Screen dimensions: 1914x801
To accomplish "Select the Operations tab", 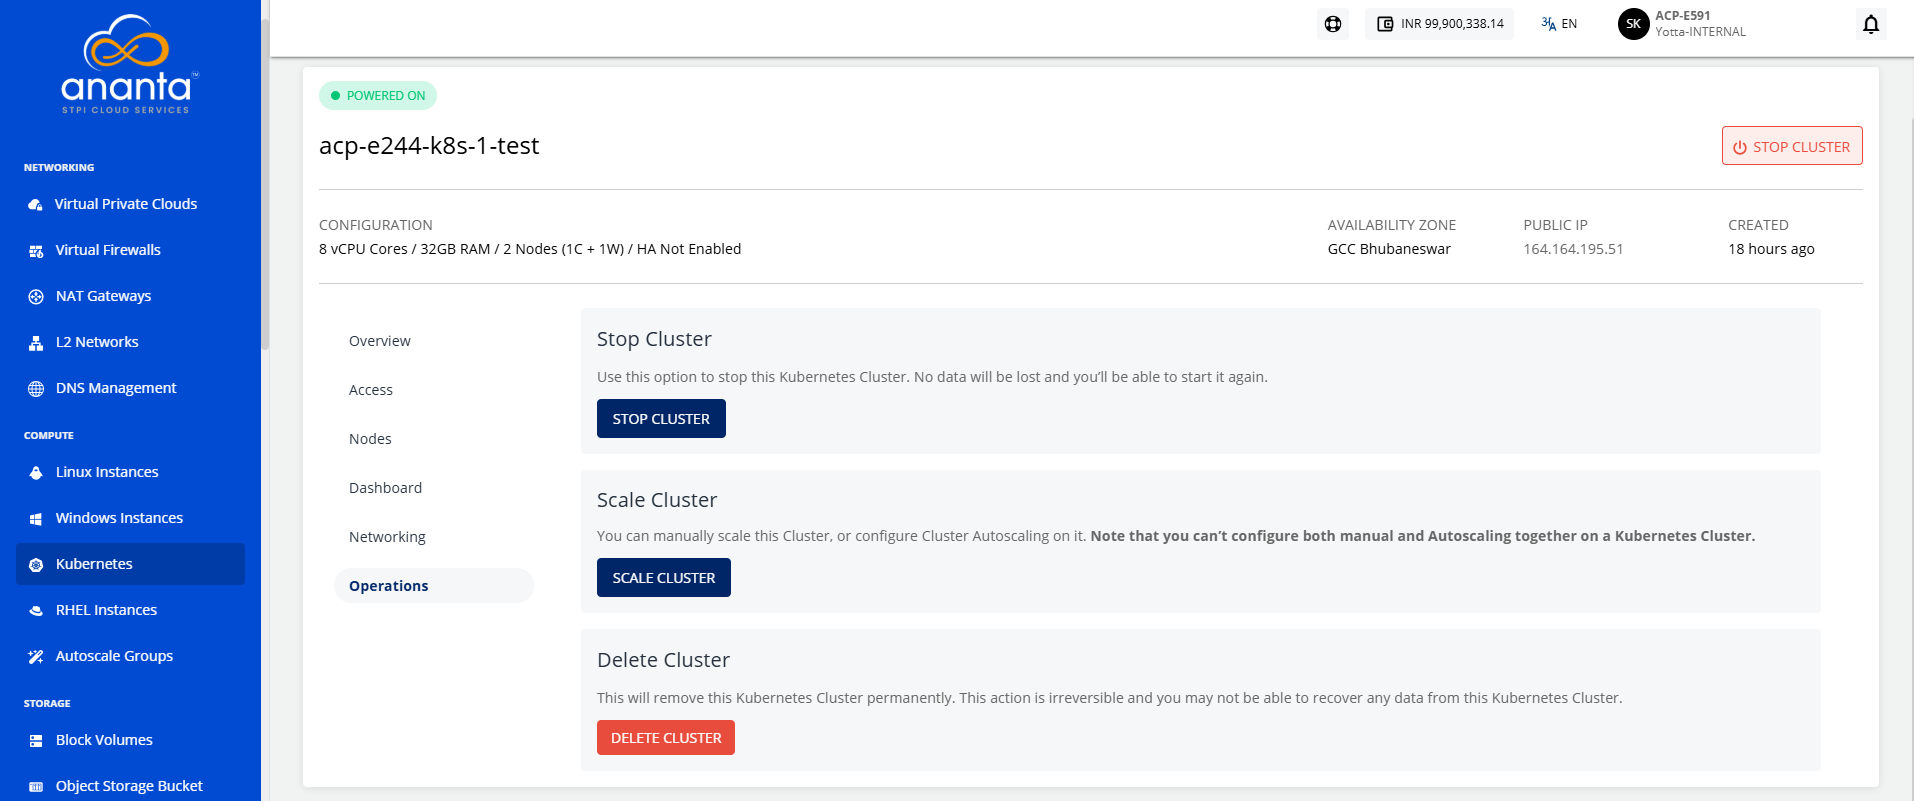I will pyautogui.click(x=434, y=586).
